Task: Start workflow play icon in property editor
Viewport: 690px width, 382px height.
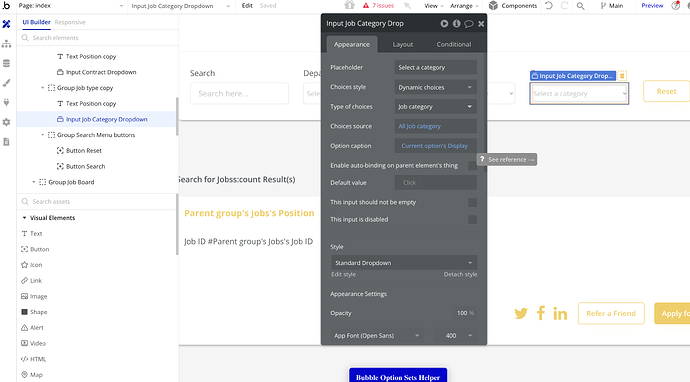Action: [444, 23]
